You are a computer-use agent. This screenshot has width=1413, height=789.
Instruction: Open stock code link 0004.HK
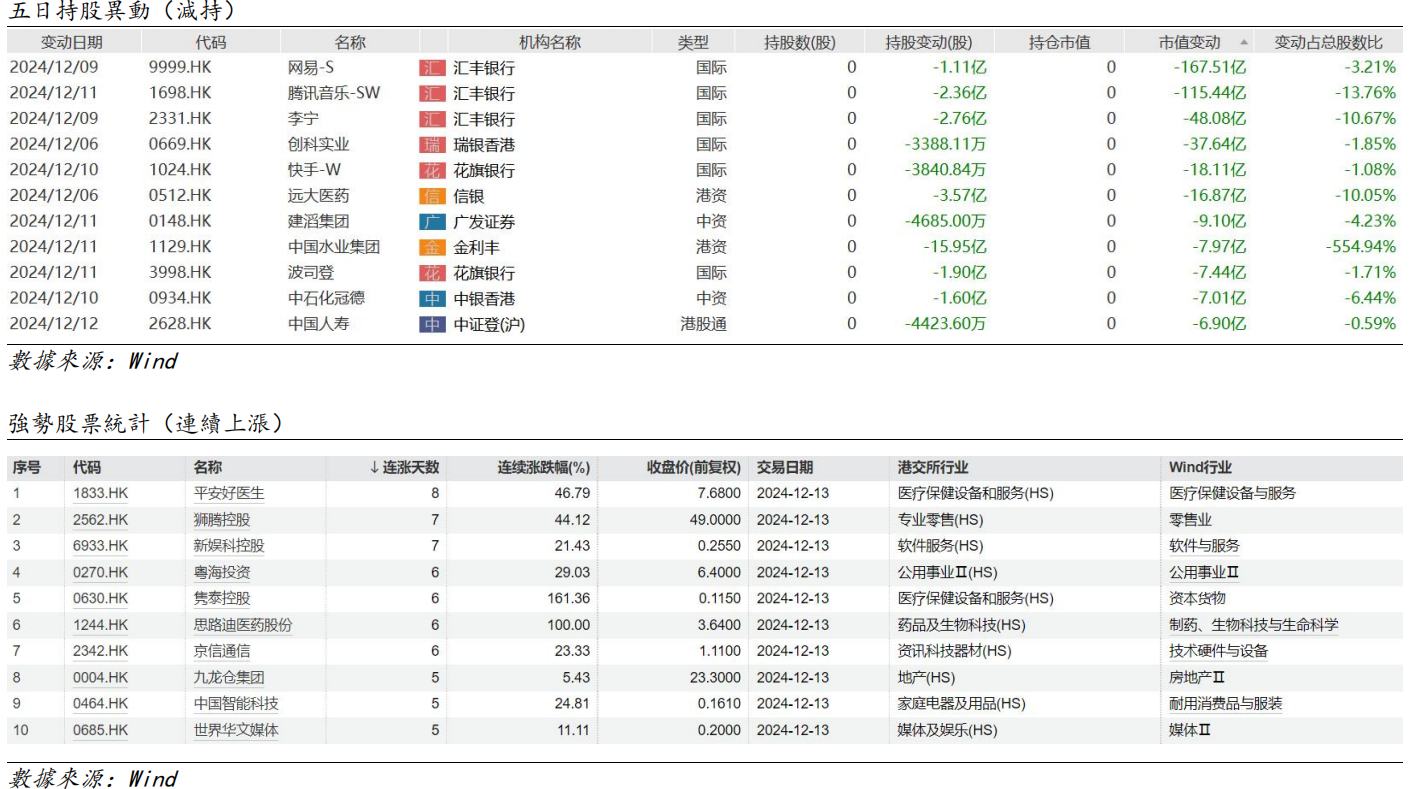(101, 677)
